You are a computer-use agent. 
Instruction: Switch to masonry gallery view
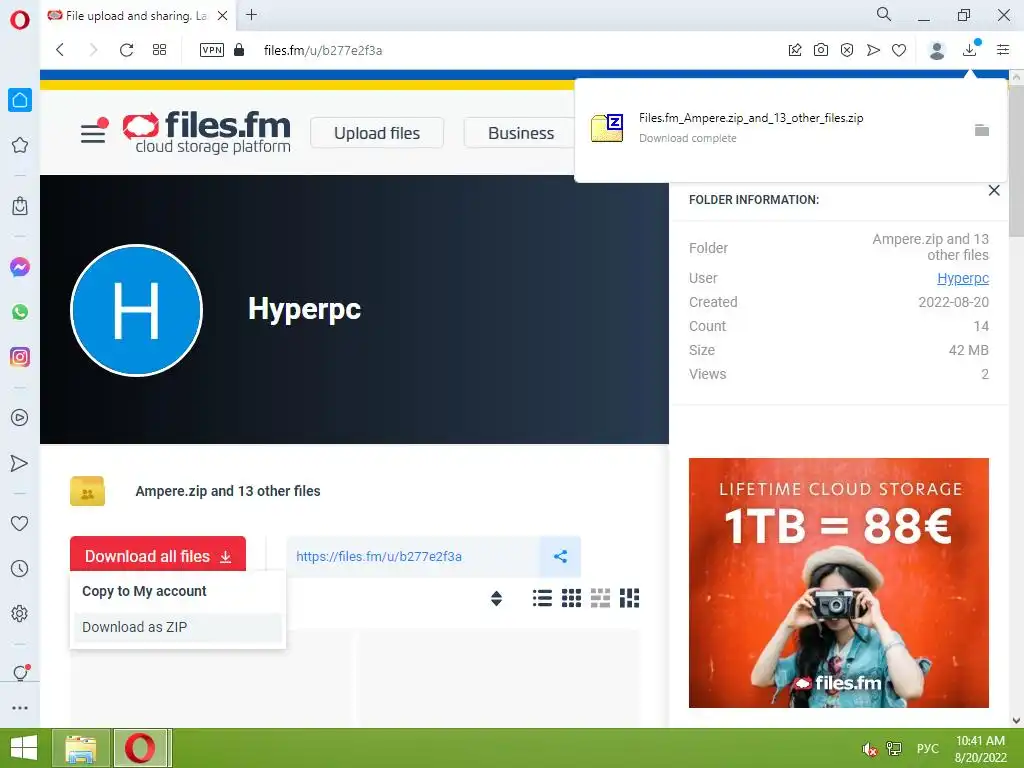tap(630, 598)
